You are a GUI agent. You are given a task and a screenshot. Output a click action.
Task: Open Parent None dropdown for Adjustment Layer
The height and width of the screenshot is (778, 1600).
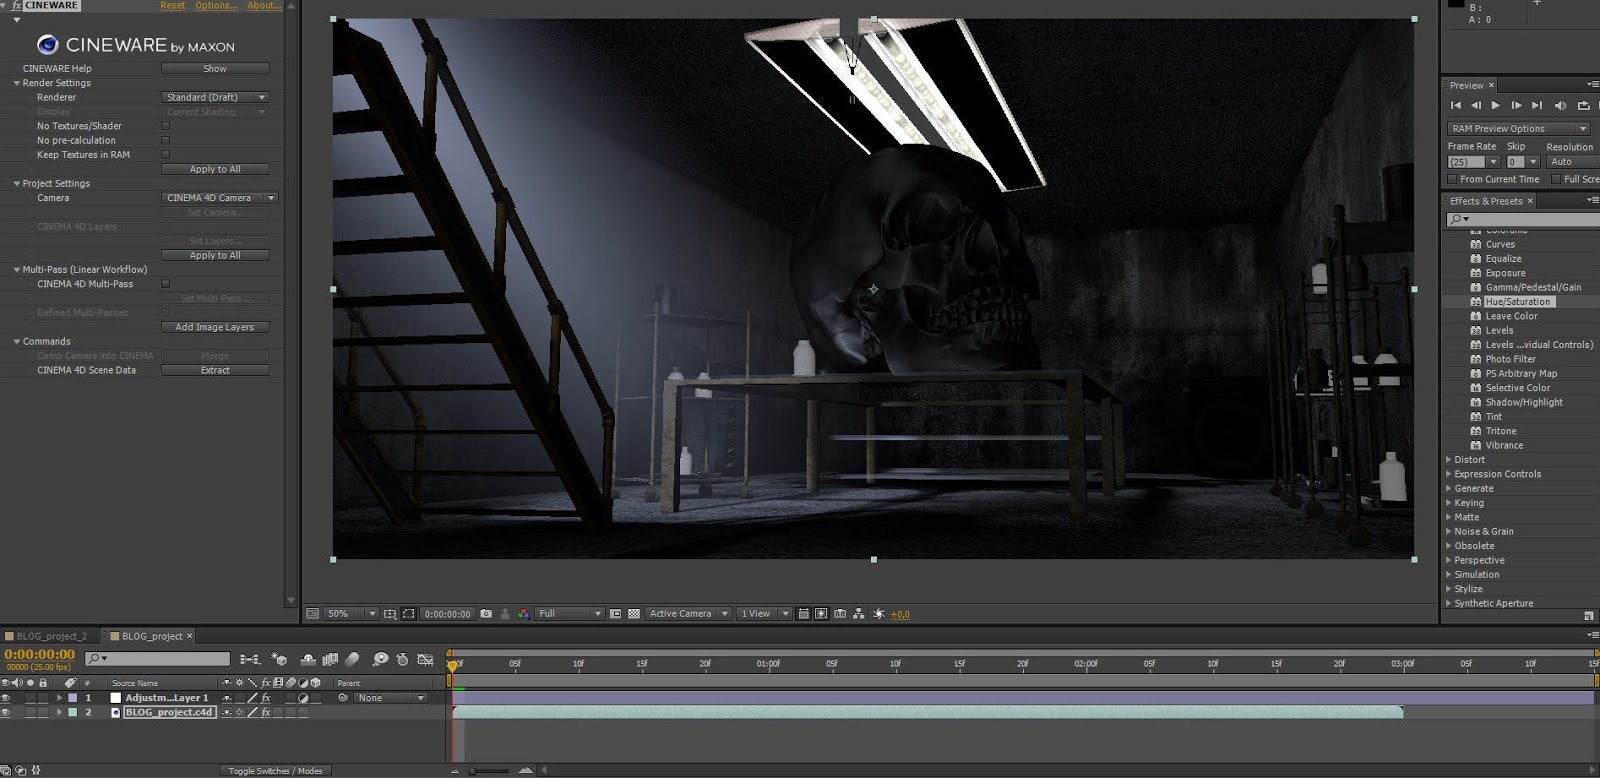click(x=390, y=698)
